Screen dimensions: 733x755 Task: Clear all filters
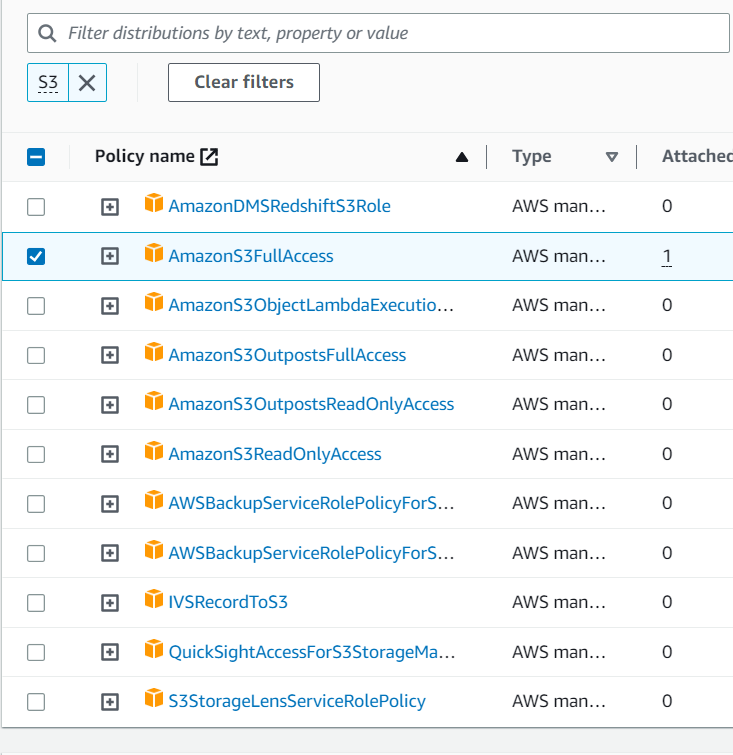pyautogui.click(x=244, y=82)
